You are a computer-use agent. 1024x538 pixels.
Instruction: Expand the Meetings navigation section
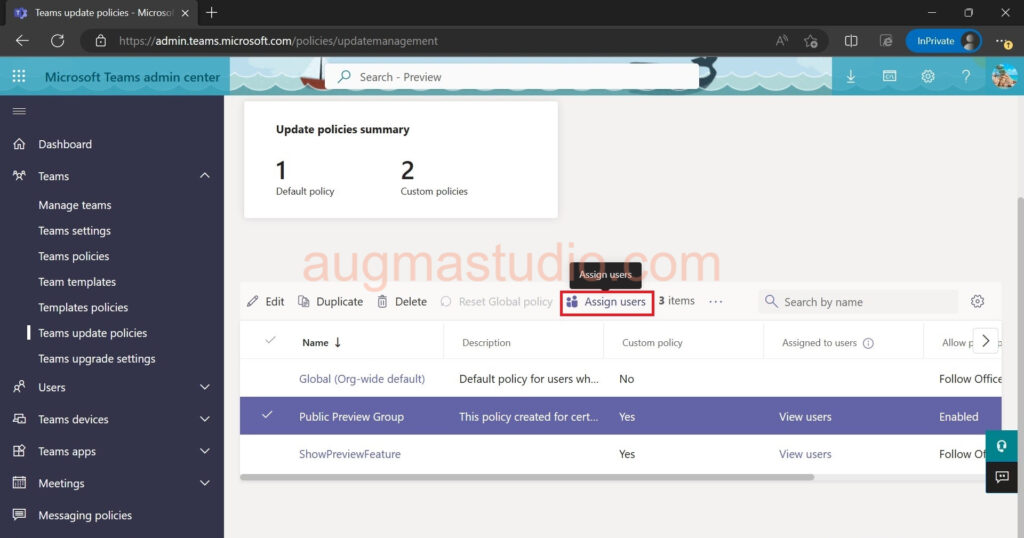coord(205,483)
